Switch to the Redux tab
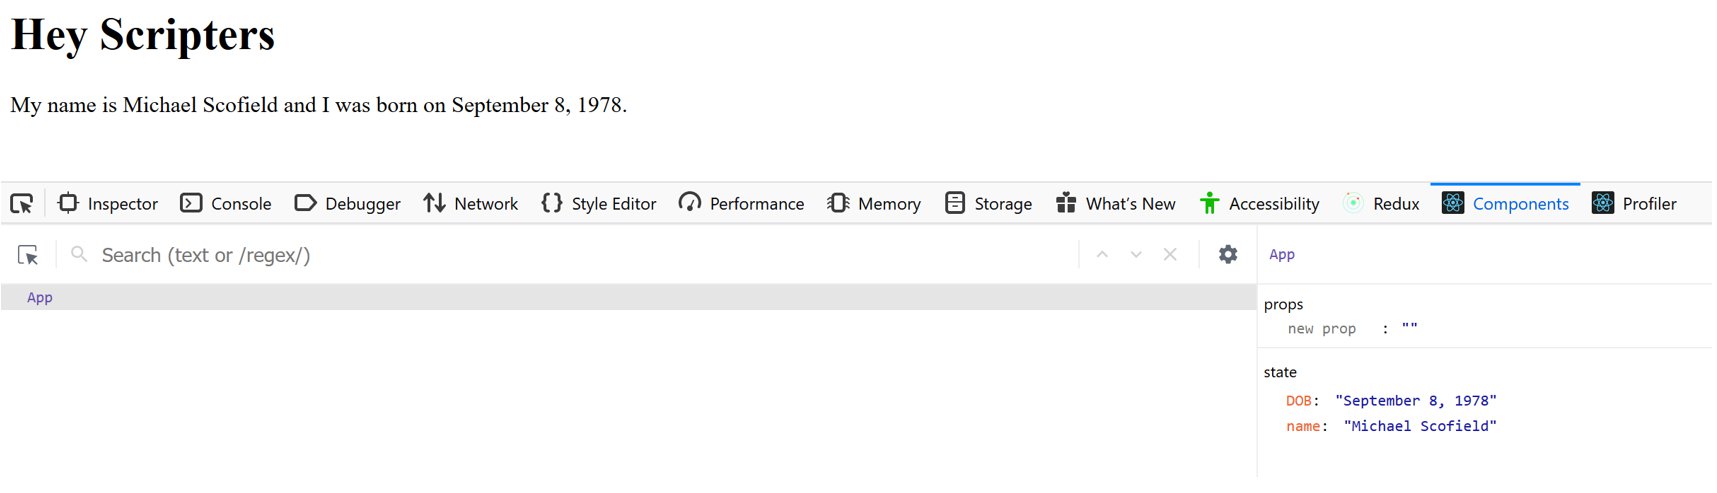The width and height of the screenshot is (1717, 493). tap(1381, 204)
